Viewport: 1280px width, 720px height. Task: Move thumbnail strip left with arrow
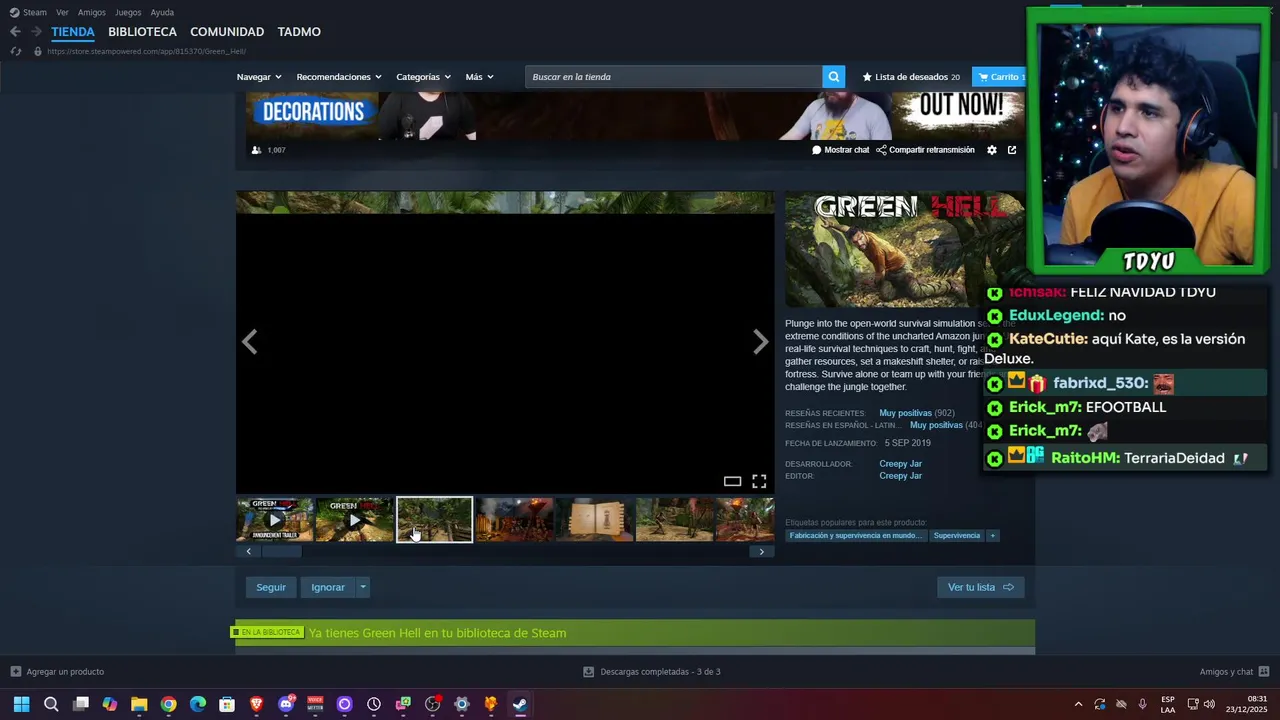pos(249,552)
